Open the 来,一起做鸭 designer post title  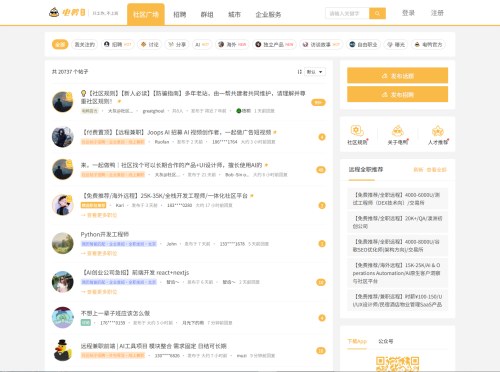click(172, 165)
